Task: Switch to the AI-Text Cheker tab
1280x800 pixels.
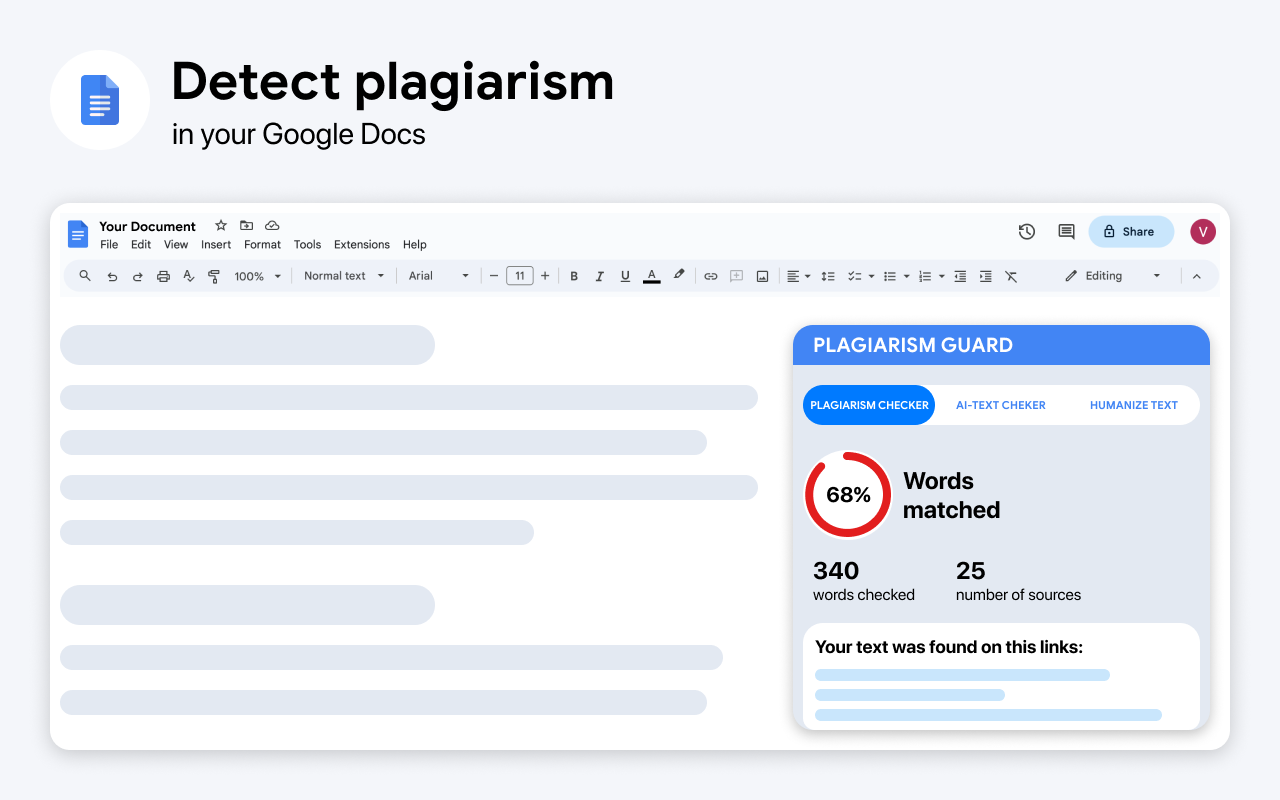Action: coord(1001,405)
